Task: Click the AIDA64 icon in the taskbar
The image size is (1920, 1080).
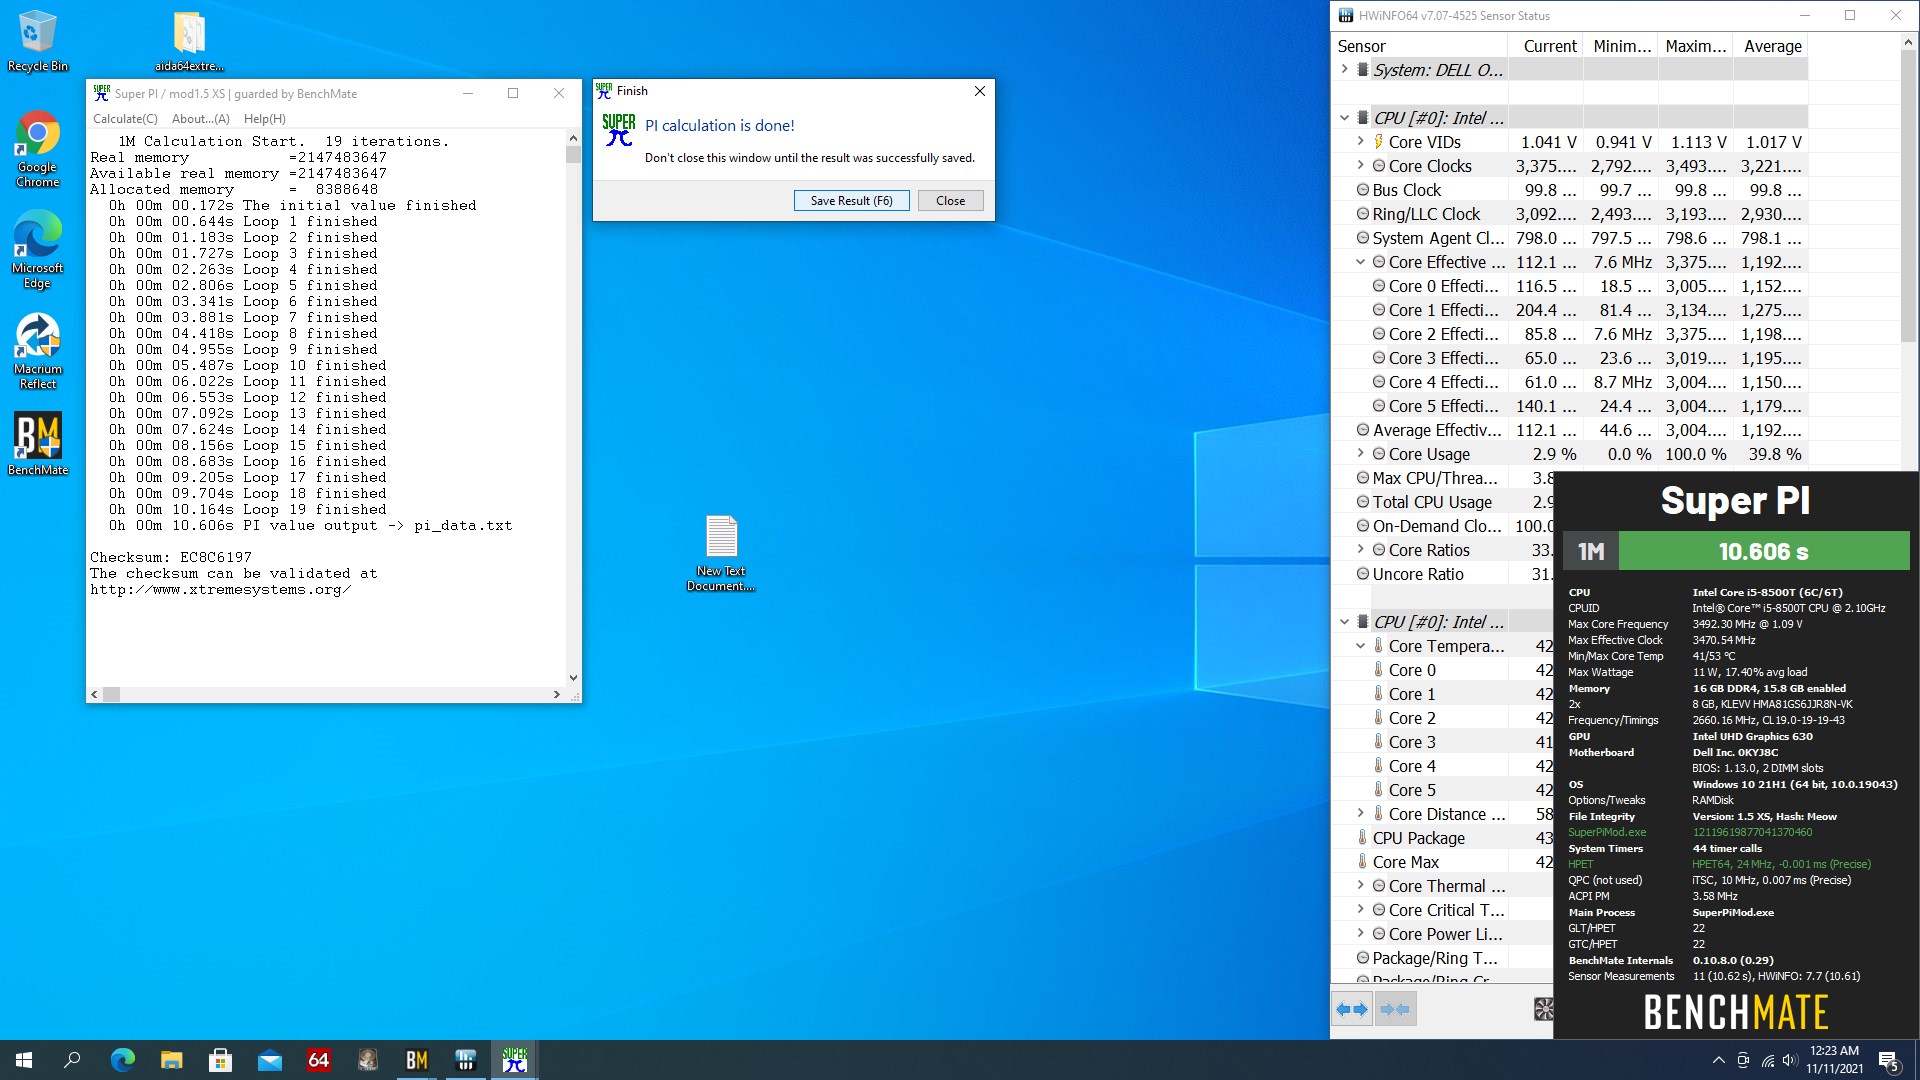Action: tap(319, 1060)
